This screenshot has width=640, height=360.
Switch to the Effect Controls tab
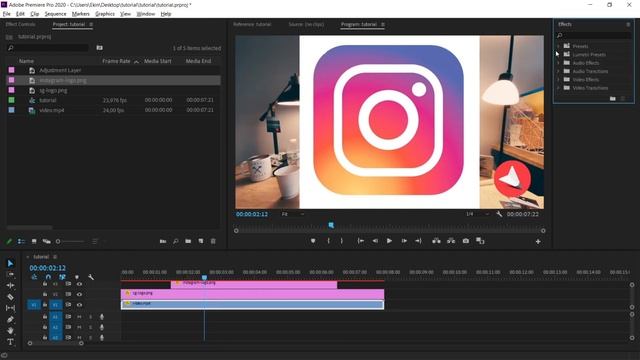click(20, 24)
